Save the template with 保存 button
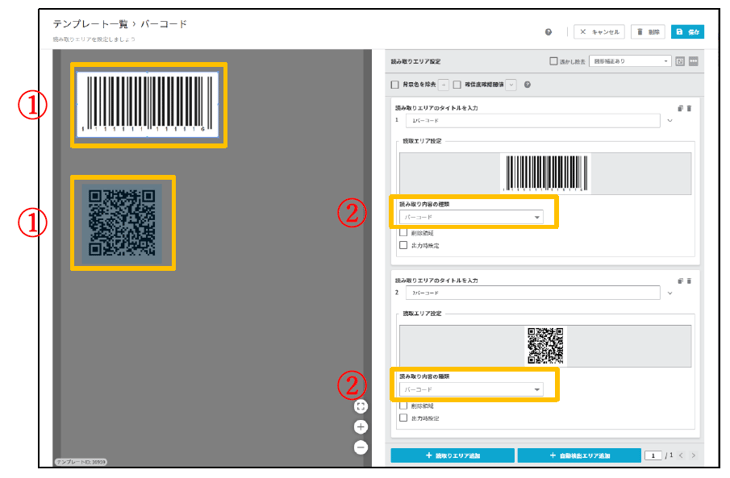This screenshot has height=478, width=730. (x=688, y=32)
